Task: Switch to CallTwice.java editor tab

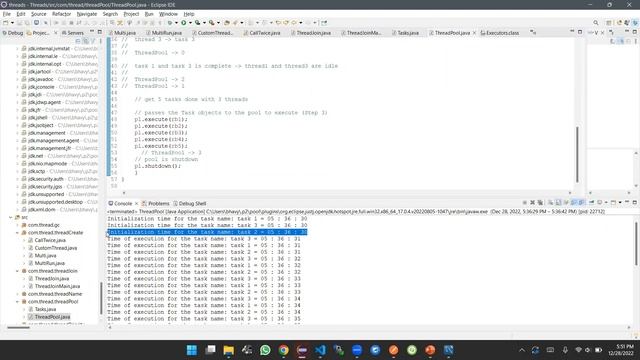Action: (262, 33)
